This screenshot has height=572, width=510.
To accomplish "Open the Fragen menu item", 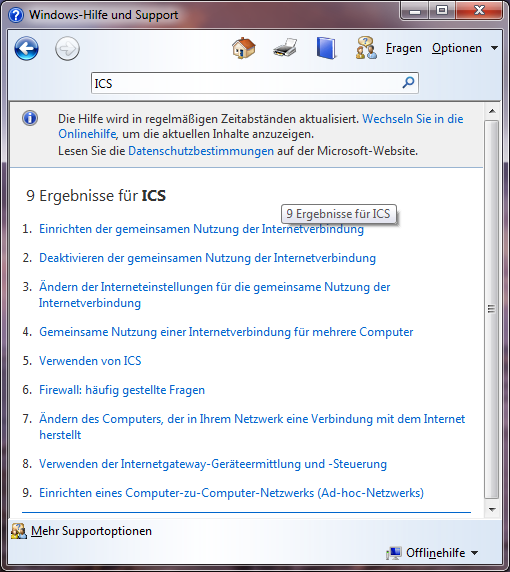I will pos(403,48).
